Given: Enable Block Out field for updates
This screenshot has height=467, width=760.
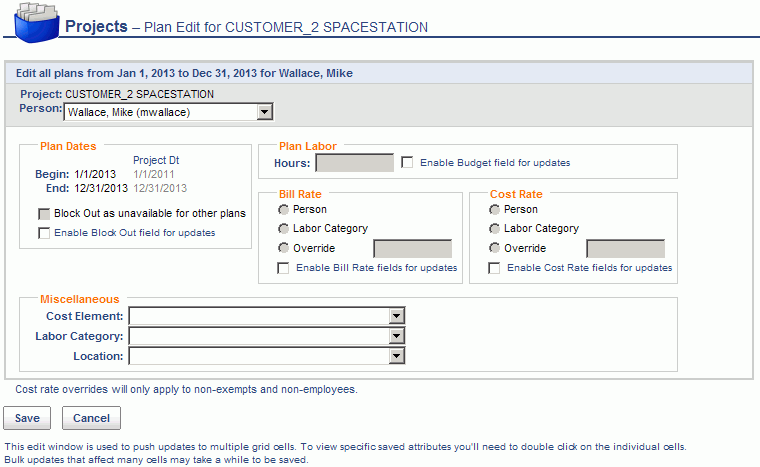Looking at the screenshot, I should [44, 233].
